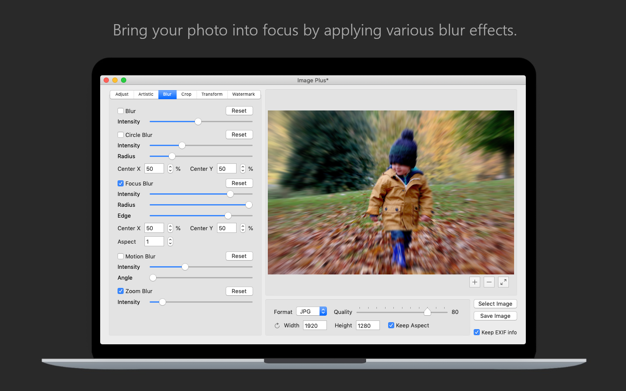This screenshot has width=626, height=391.
Task: Click the Select Image button
Action: [495, 304]
